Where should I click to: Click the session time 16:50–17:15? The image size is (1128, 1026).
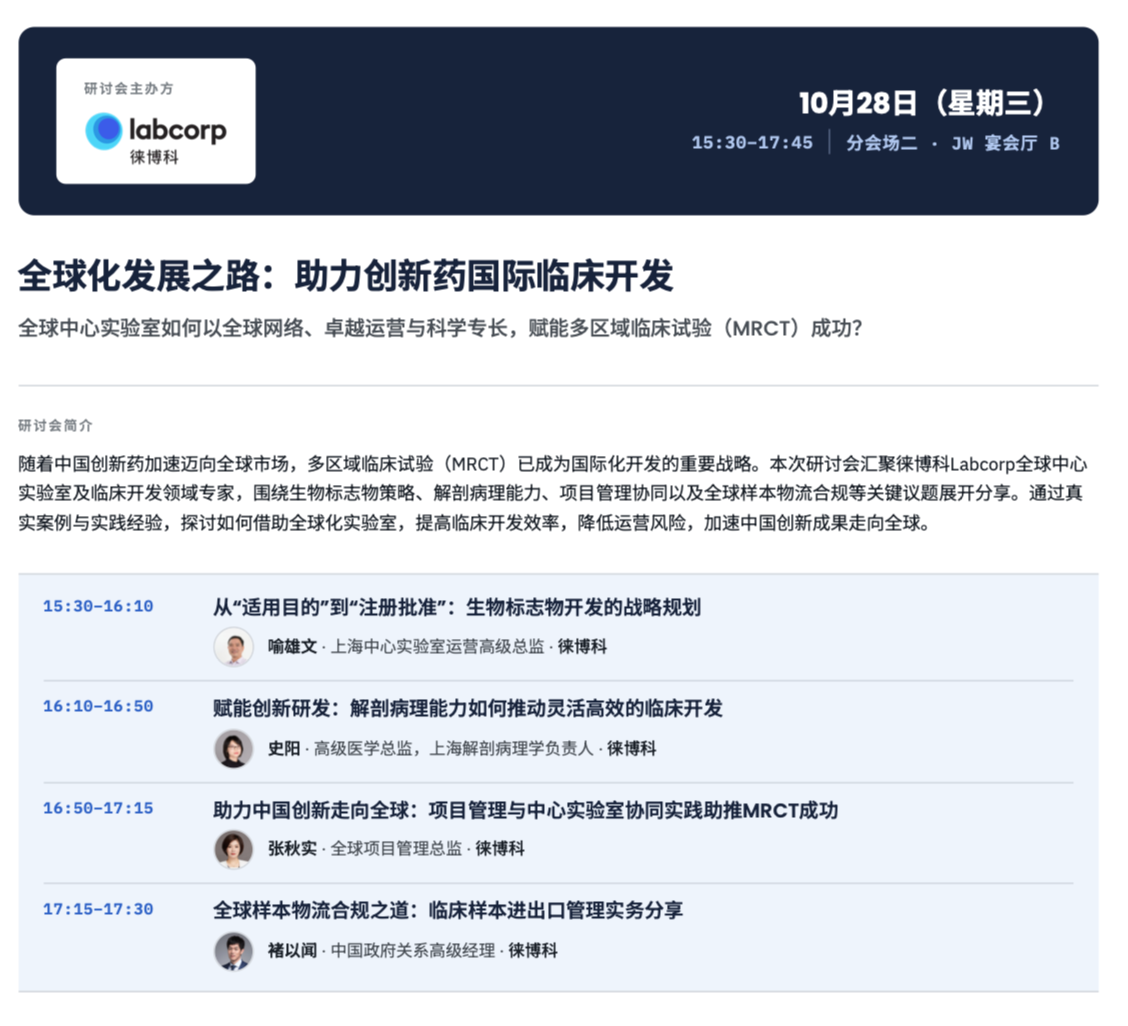98,809
